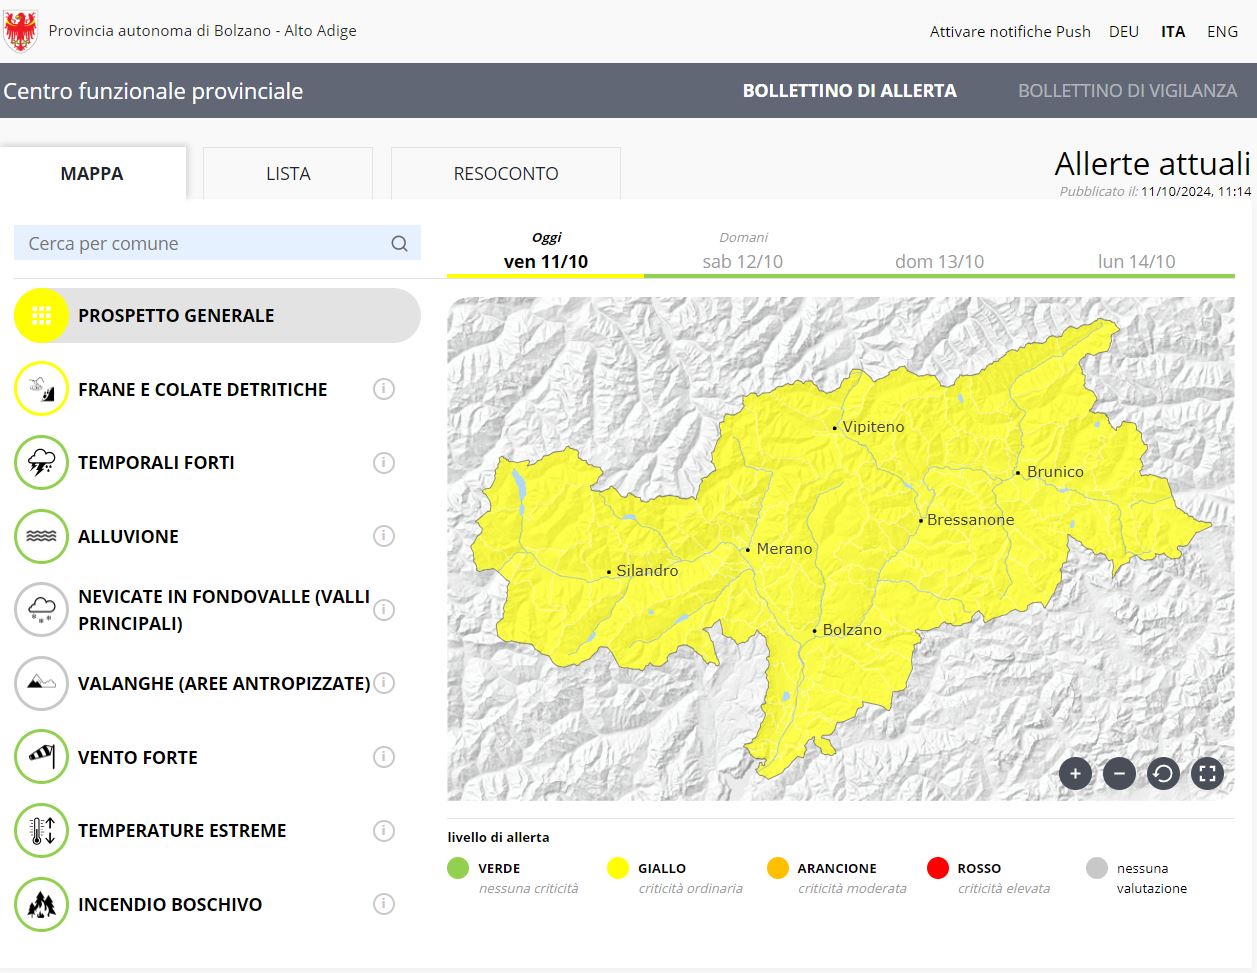This screenshot has width=1257, height=973.
Task: Click the Cerca per comune search field
Action: [205, 243]
